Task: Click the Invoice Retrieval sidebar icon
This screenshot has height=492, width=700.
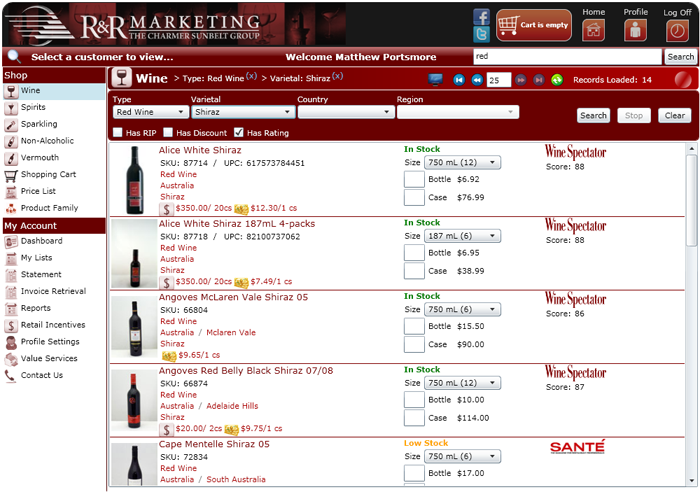Action: pyautogui.click(x=11, y=292)
